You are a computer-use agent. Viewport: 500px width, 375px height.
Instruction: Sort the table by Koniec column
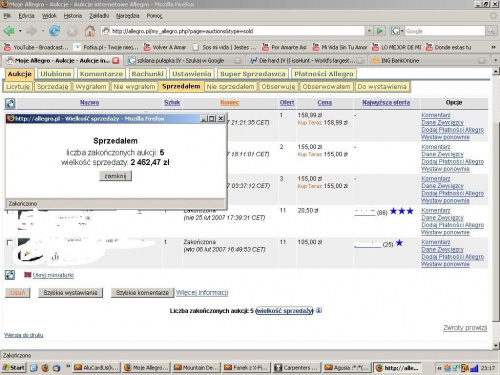(x=230, y=103)
